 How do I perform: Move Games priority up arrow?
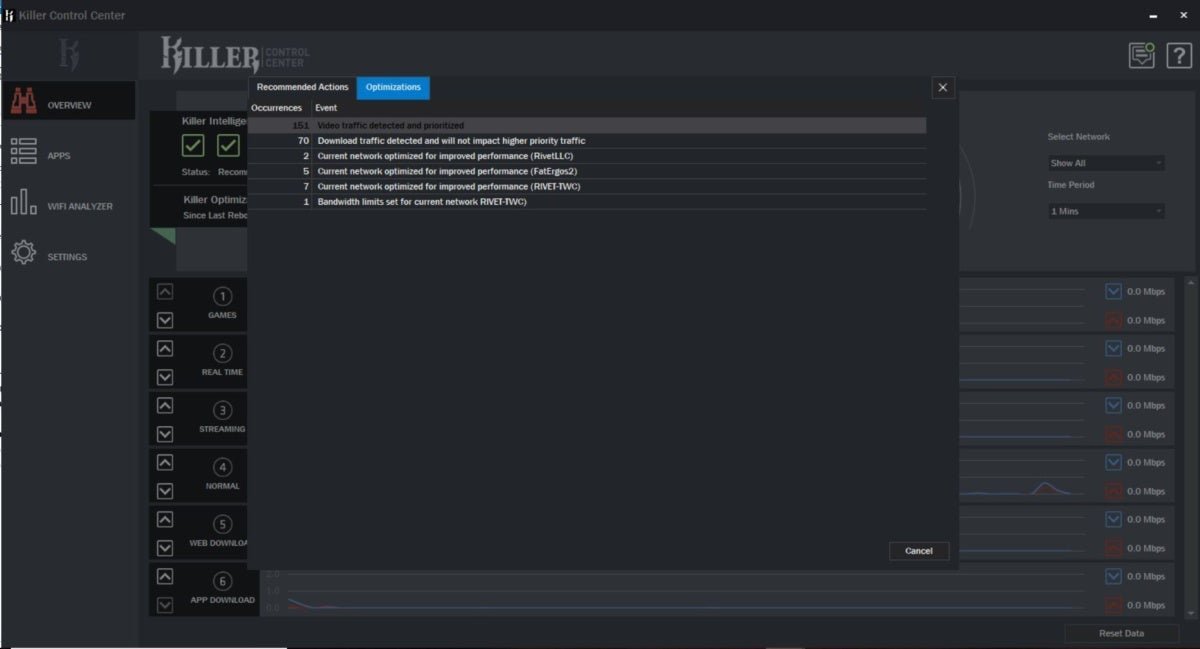point(165,292)
